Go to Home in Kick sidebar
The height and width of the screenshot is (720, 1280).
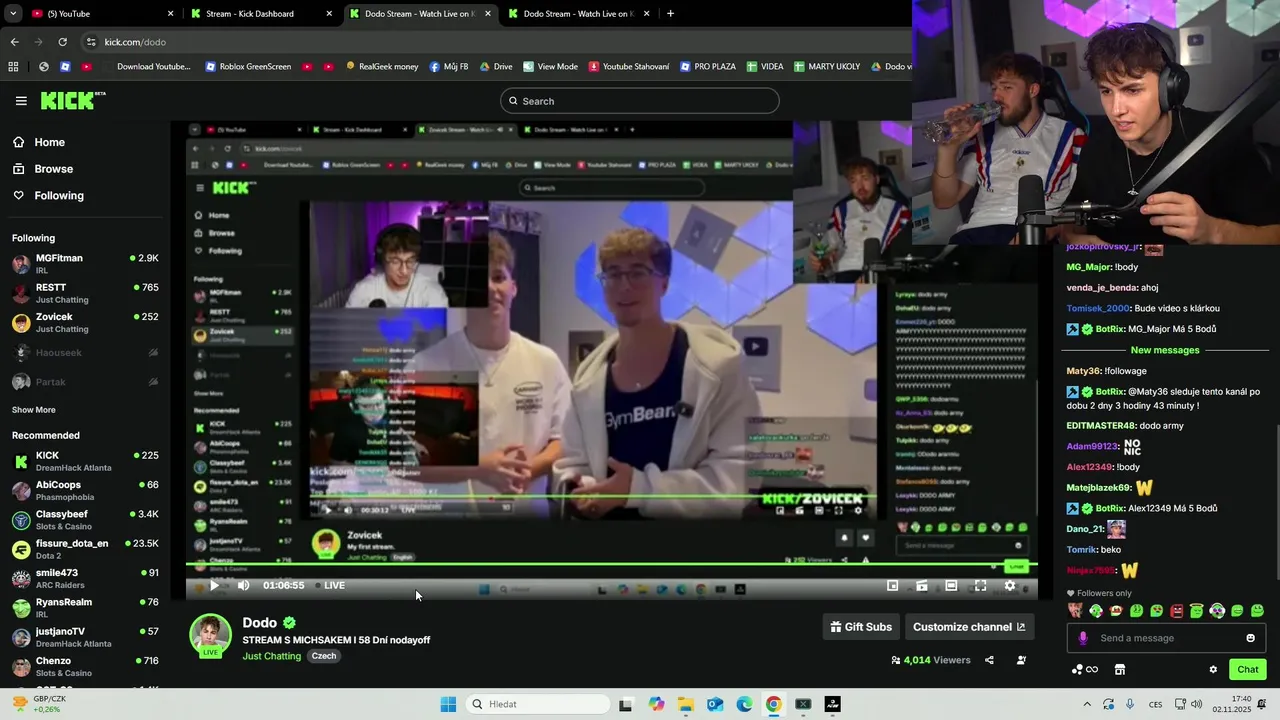[x=40, y=142]
